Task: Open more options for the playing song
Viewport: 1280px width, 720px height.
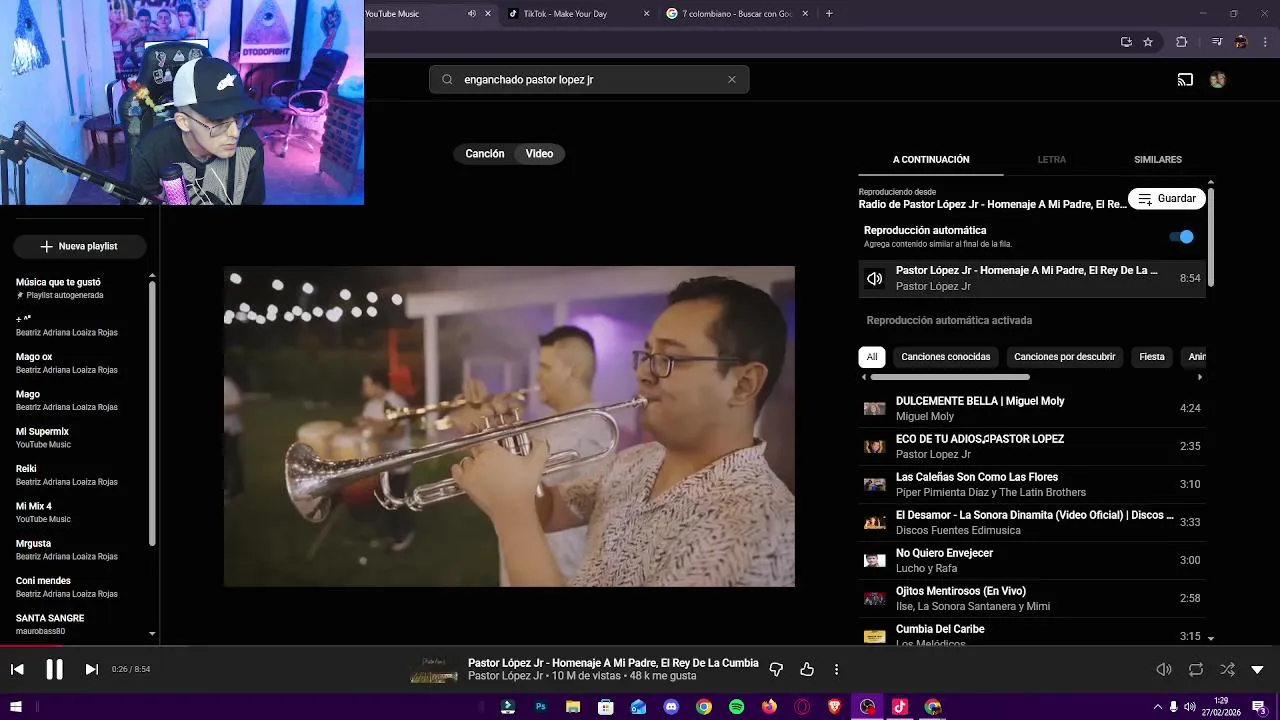Action: coord(837,669)
